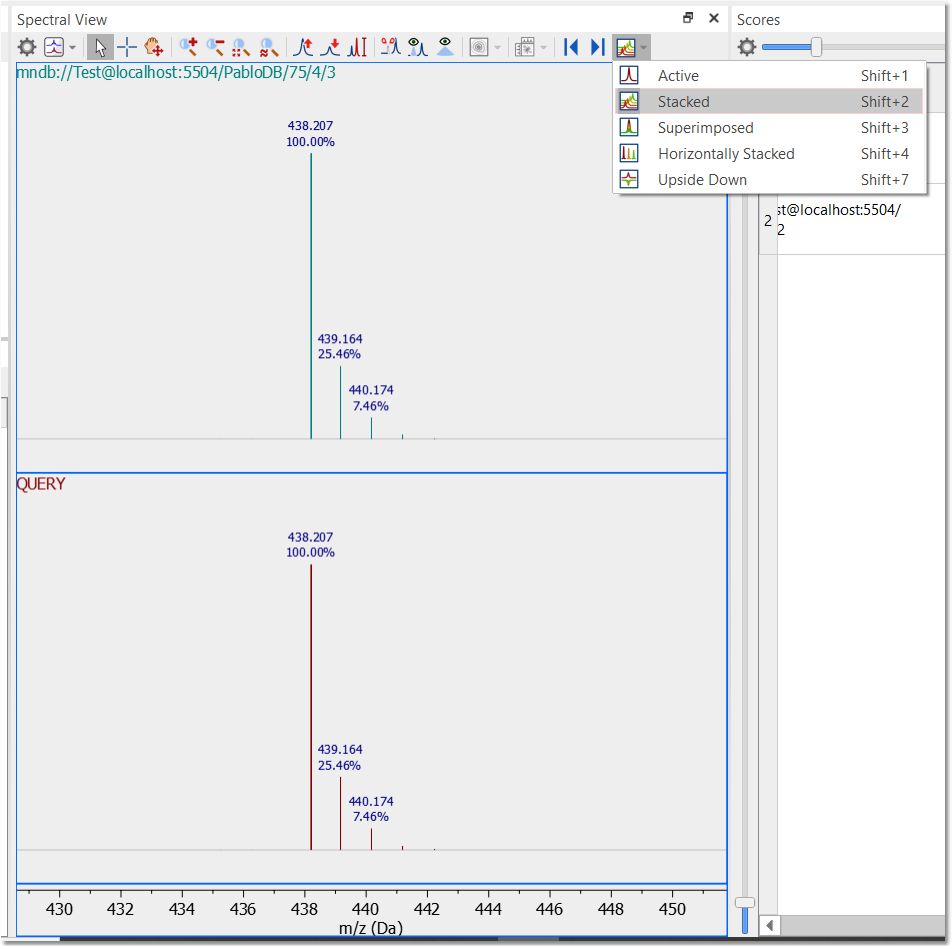952x948 pixels.
Task: Close the Spectral View panel
Action: pyautogui.click(x=714, y=18)
